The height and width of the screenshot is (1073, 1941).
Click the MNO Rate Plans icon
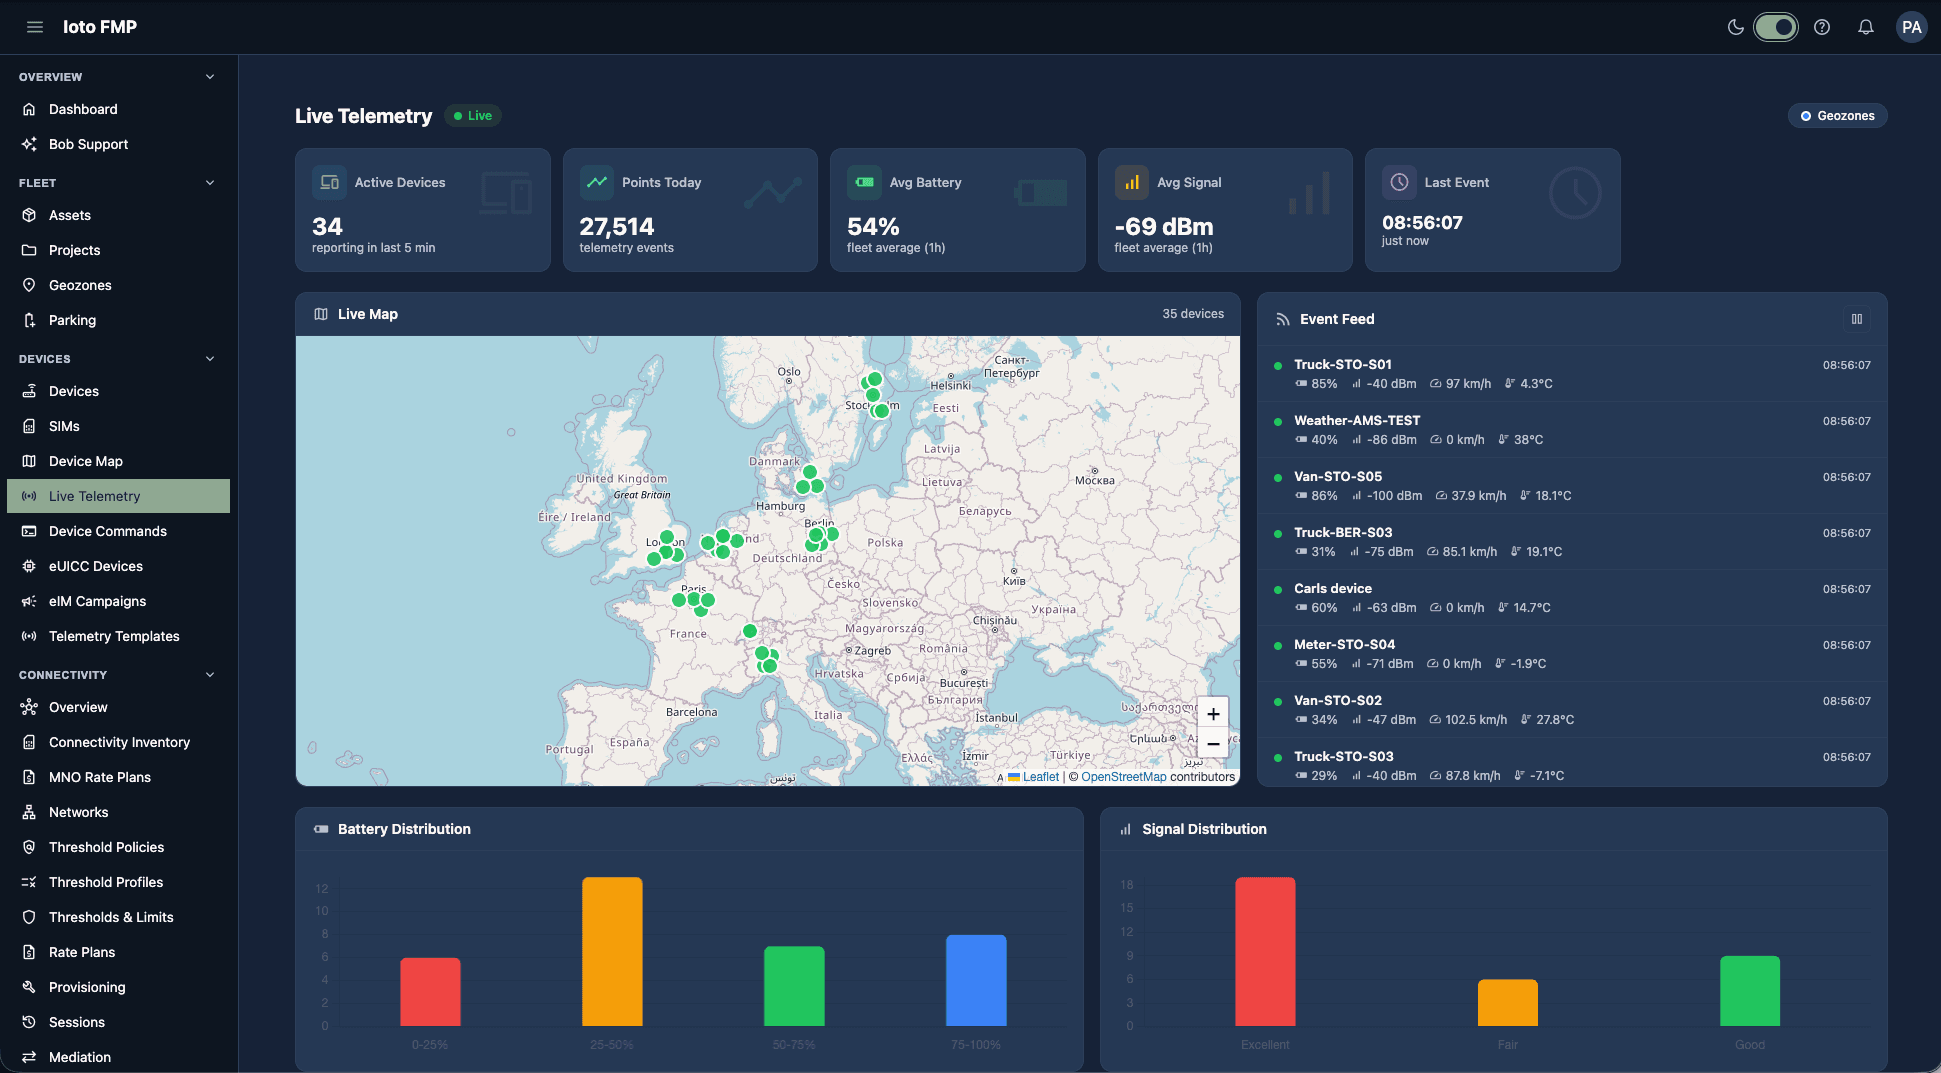[29, 777]
